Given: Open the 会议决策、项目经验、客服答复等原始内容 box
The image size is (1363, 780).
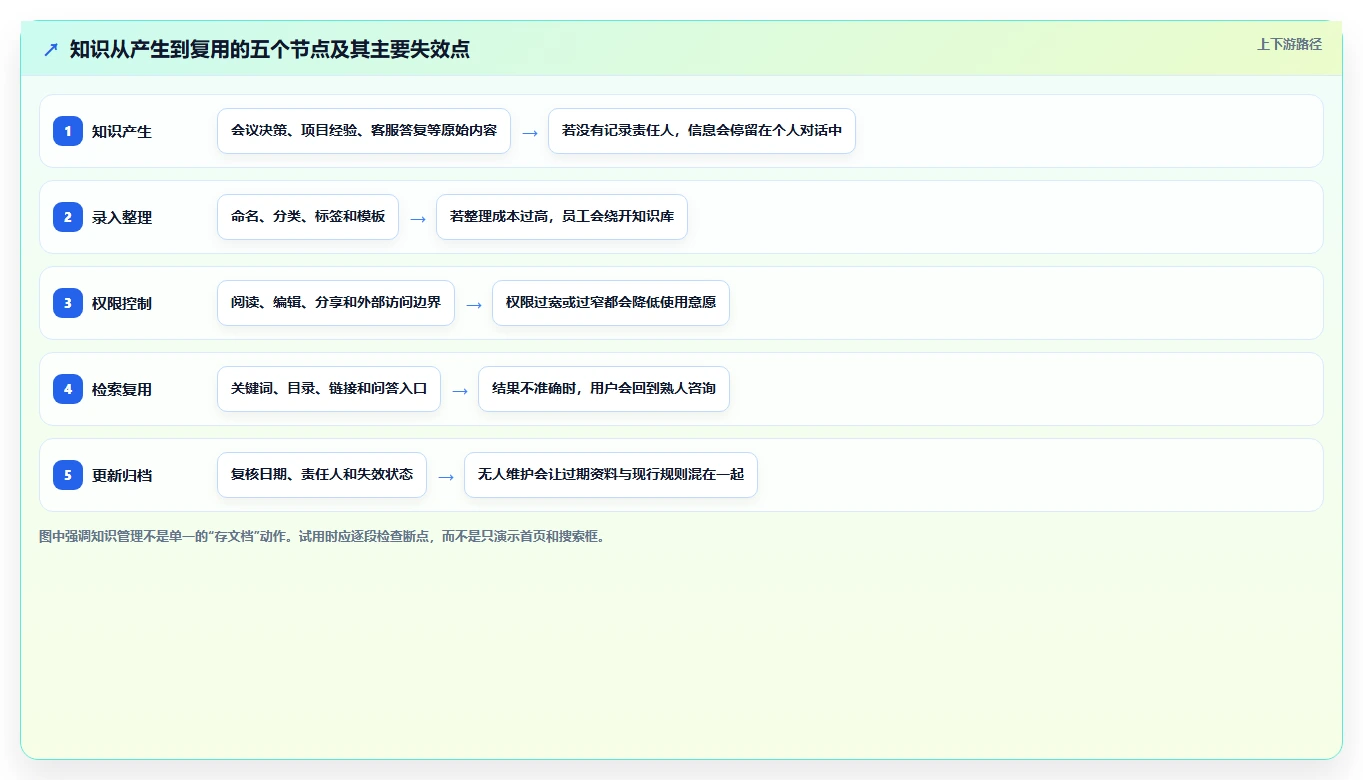Looking at the screenshot, I should pos(364,131).
